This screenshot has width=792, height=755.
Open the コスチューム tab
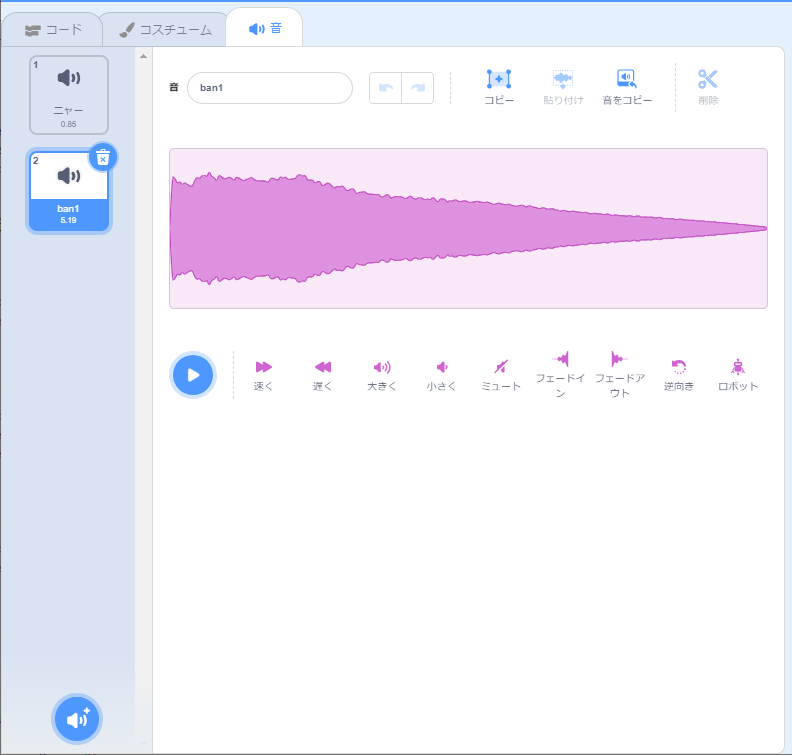pos(166,30)
